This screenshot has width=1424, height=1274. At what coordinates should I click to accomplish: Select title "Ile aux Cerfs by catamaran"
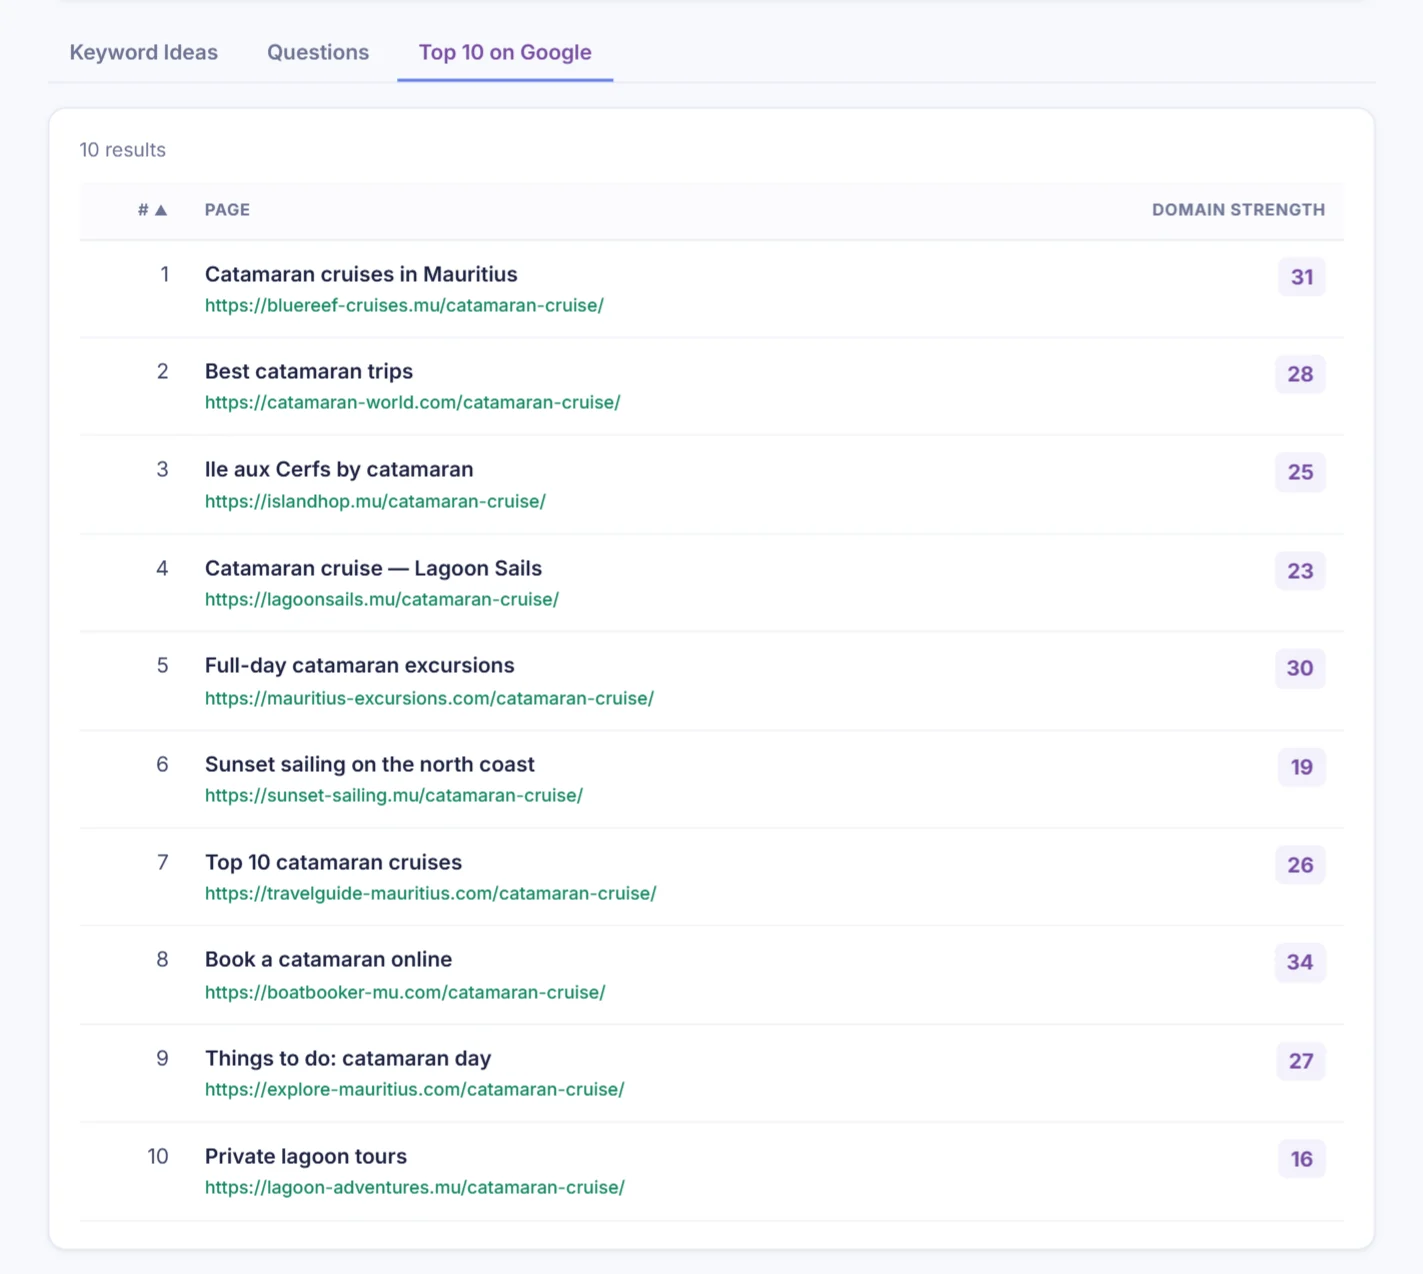tap(339, 469)
